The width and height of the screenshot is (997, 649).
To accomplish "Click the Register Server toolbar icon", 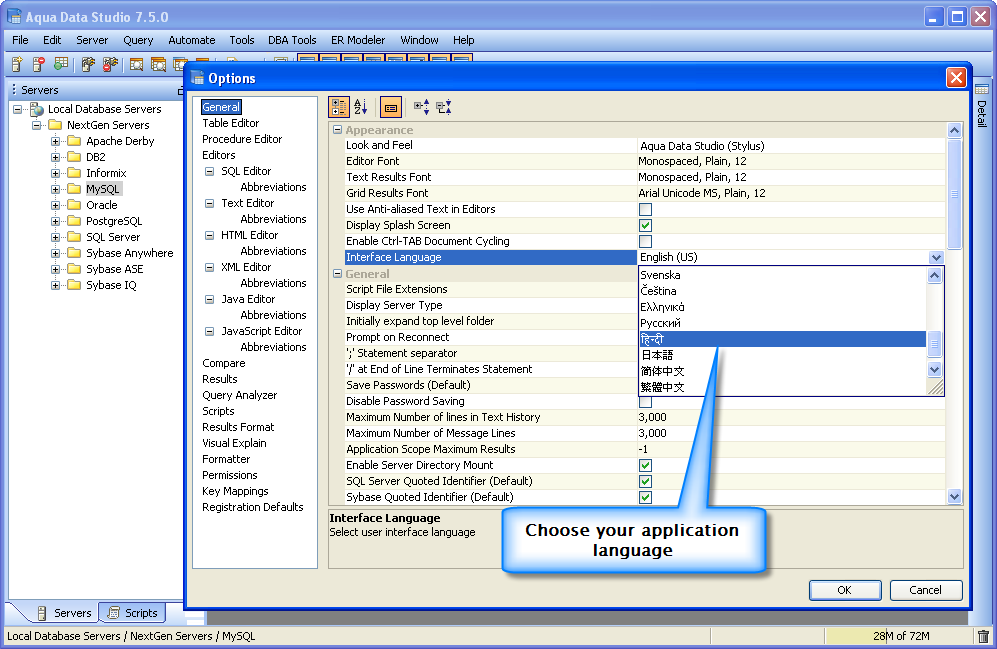I will pyautogui.click(x=17, y=64).
